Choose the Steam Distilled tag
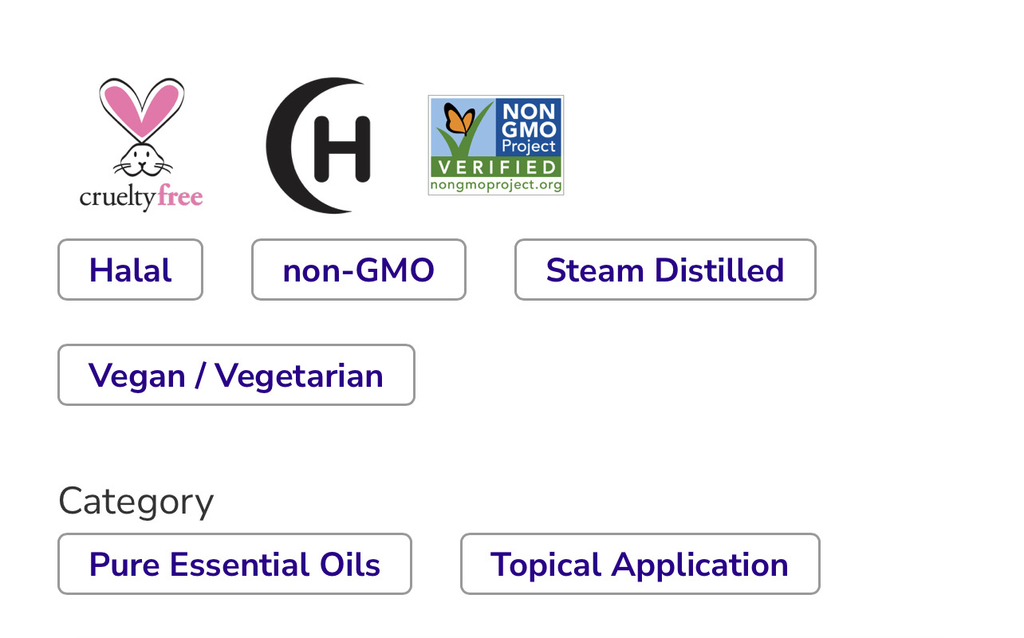The height and width of the screenshot is (638, 1024). point(665,270)
